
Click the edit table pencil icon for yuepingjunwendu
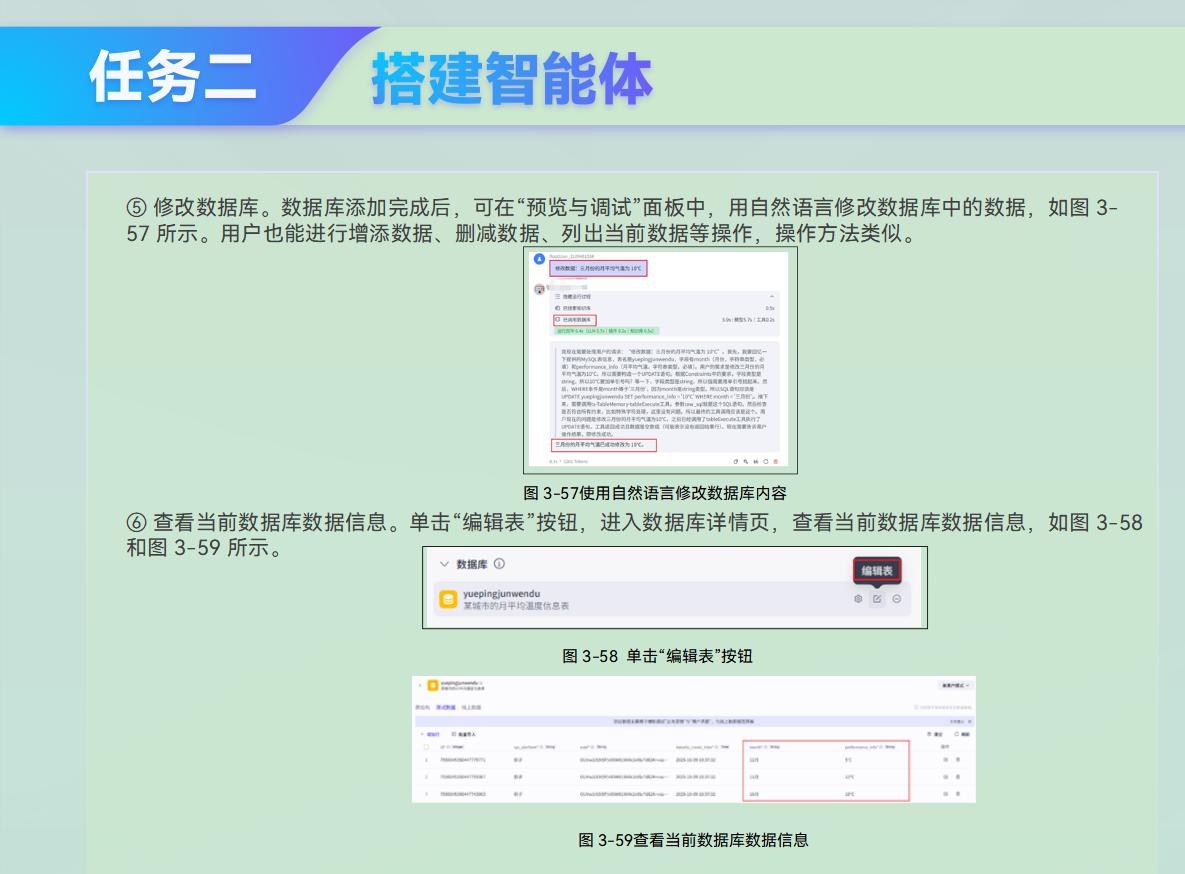877,599
